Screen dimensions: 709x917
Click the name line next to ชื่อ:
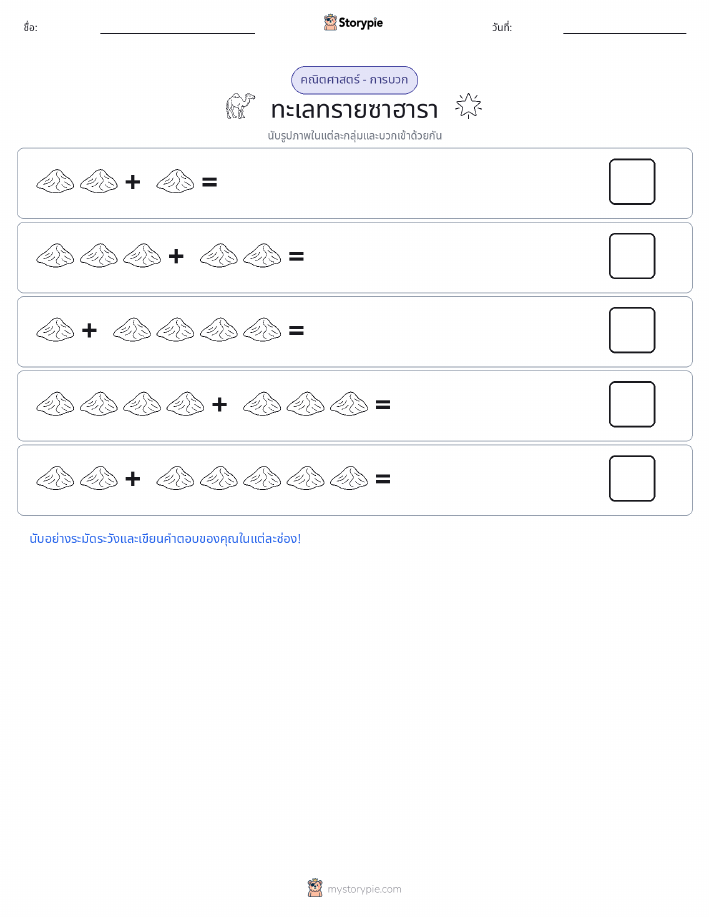click(x=177, y=33)
